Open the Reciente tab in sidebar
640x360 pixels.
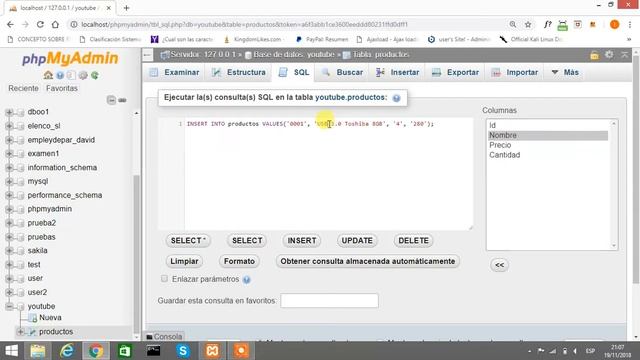(x=23, y=88)
